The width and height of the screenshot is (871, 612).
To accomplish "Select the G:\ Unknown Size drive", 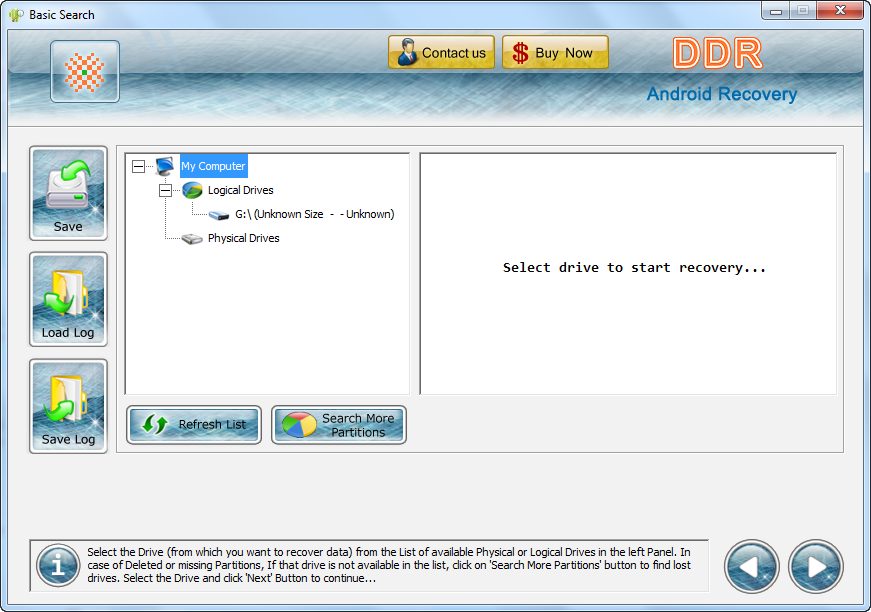I will point(314,214).
